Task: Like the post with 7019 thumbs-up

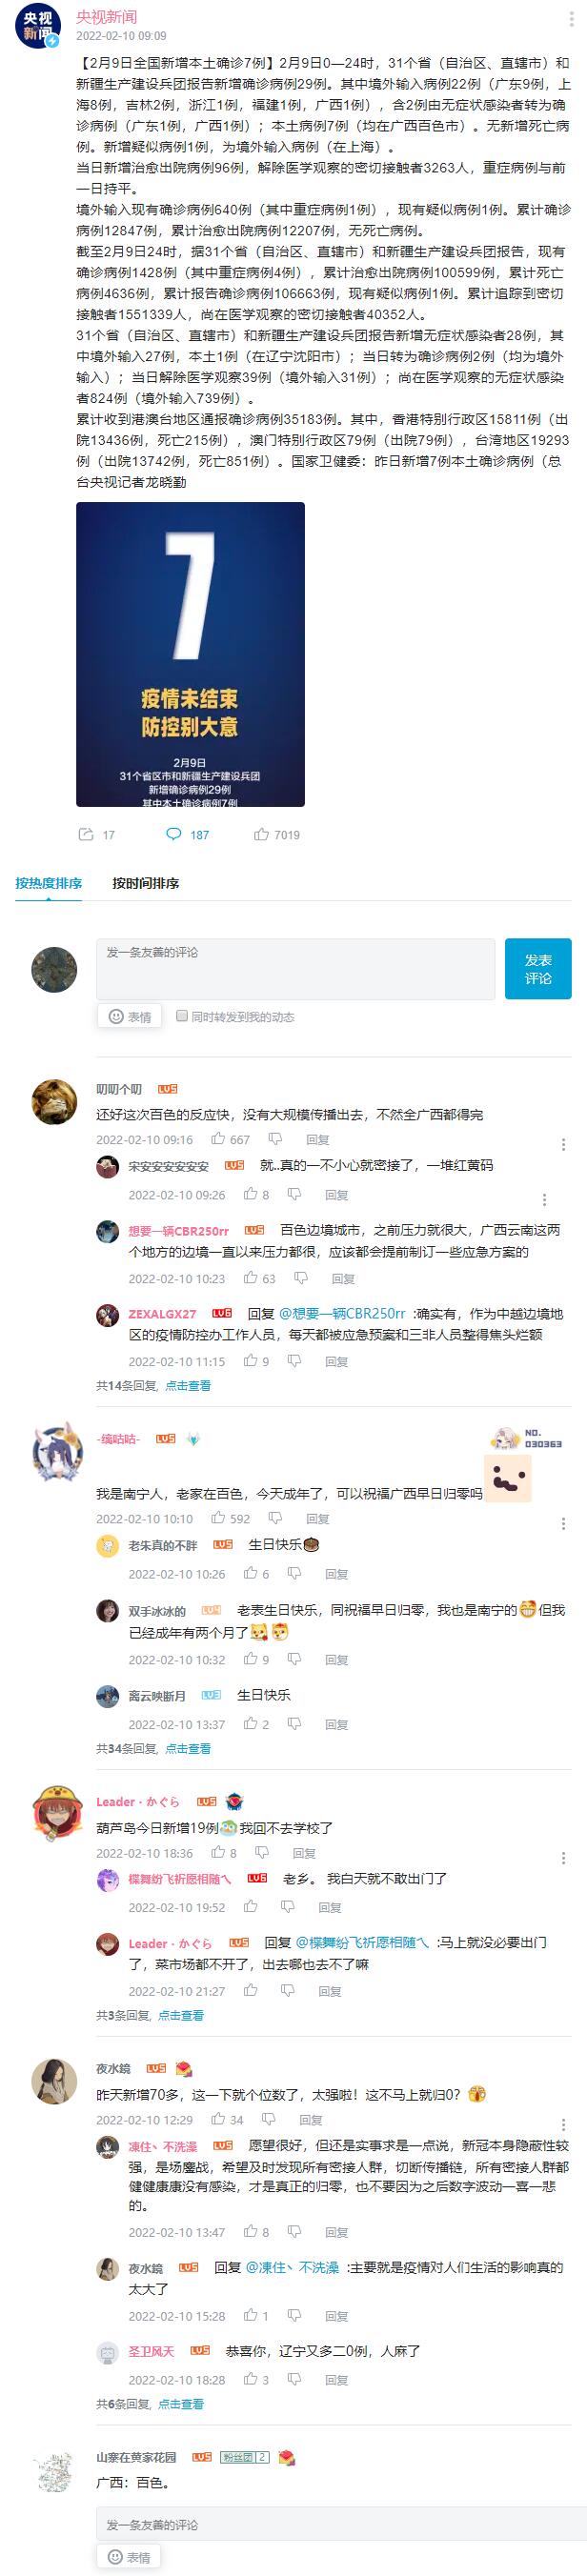Action: 276,834
